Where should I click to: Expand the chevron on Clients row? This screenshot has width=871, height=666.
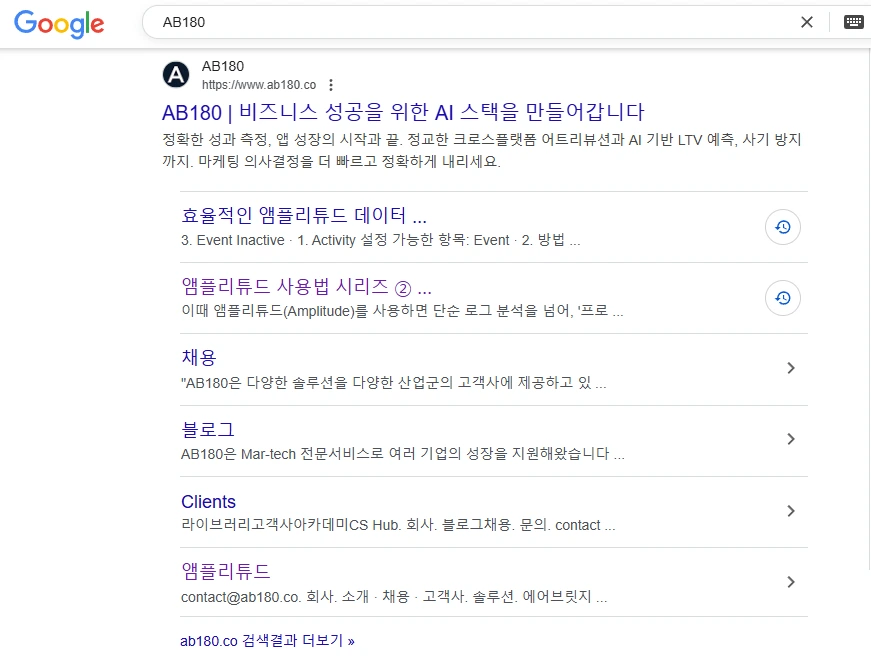click(x=791, y=510)
